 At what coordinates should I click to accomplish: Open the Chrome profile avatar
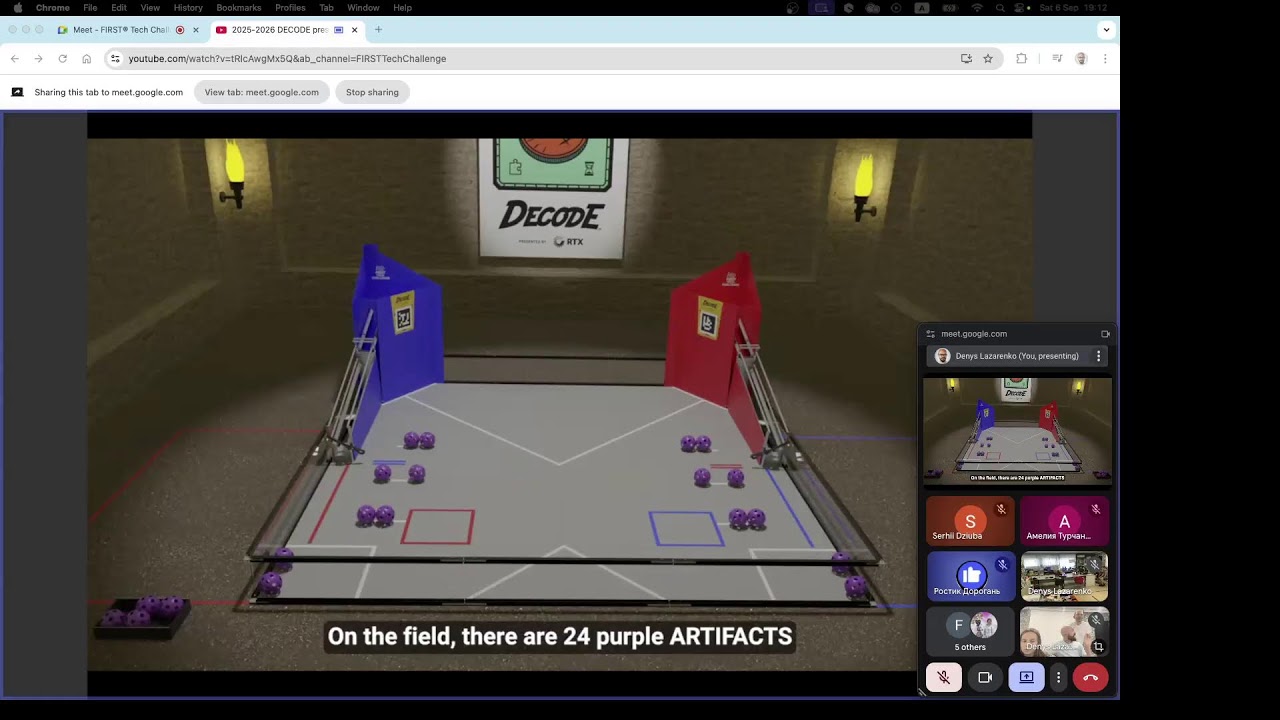[1081, 59]
